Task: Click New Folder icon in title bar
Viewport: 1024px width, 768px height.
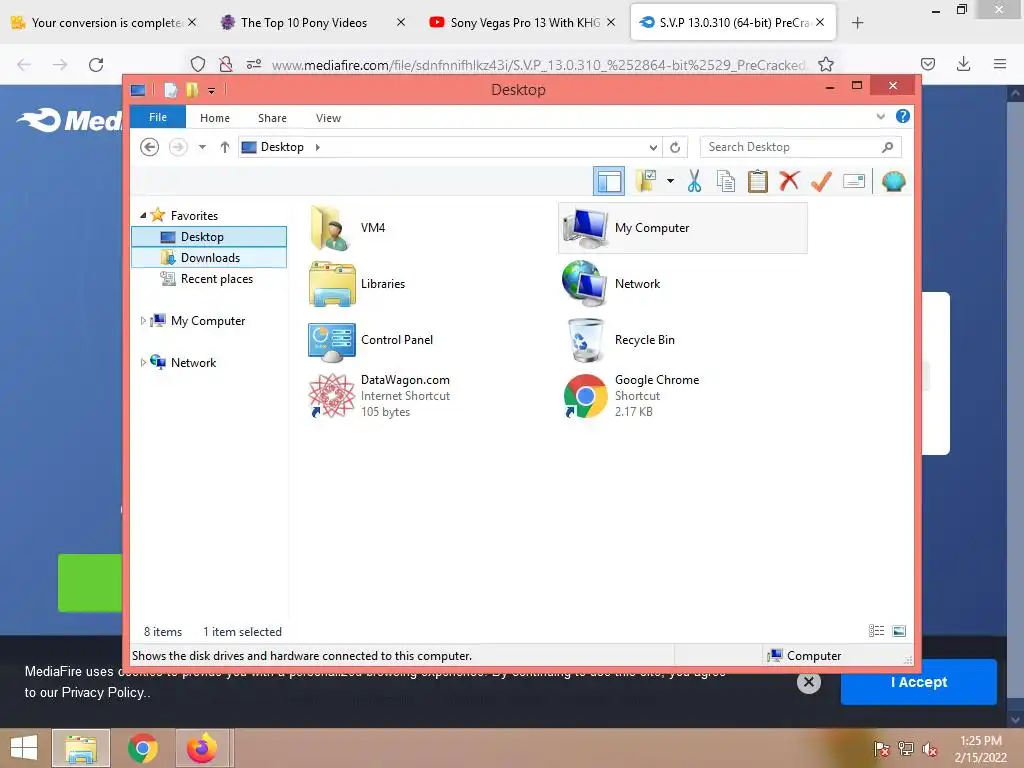Action: 192,90
